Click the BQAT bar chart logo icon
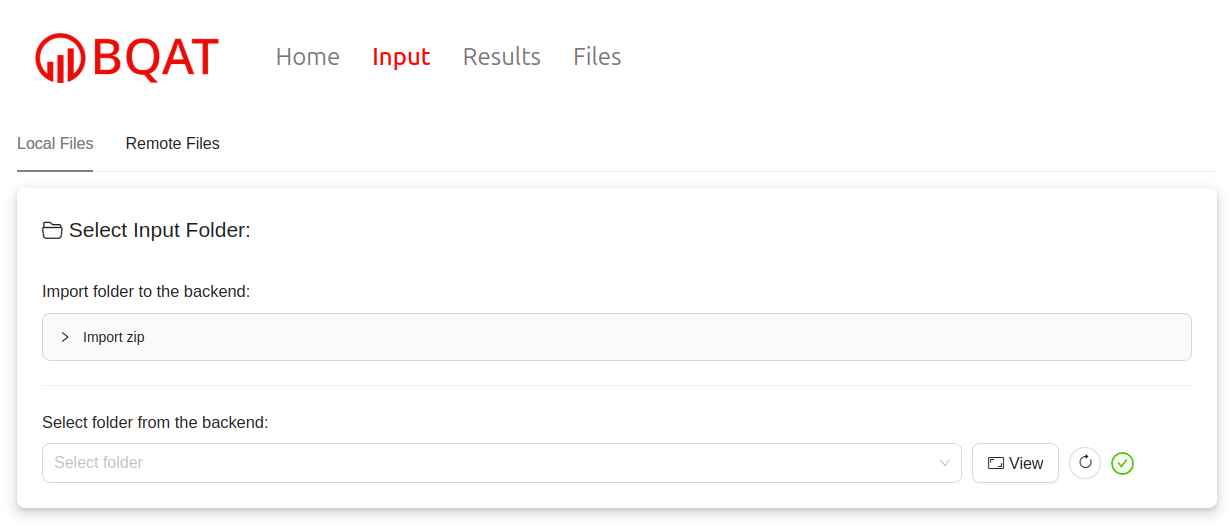The image size is (1232, 527). 60,58
